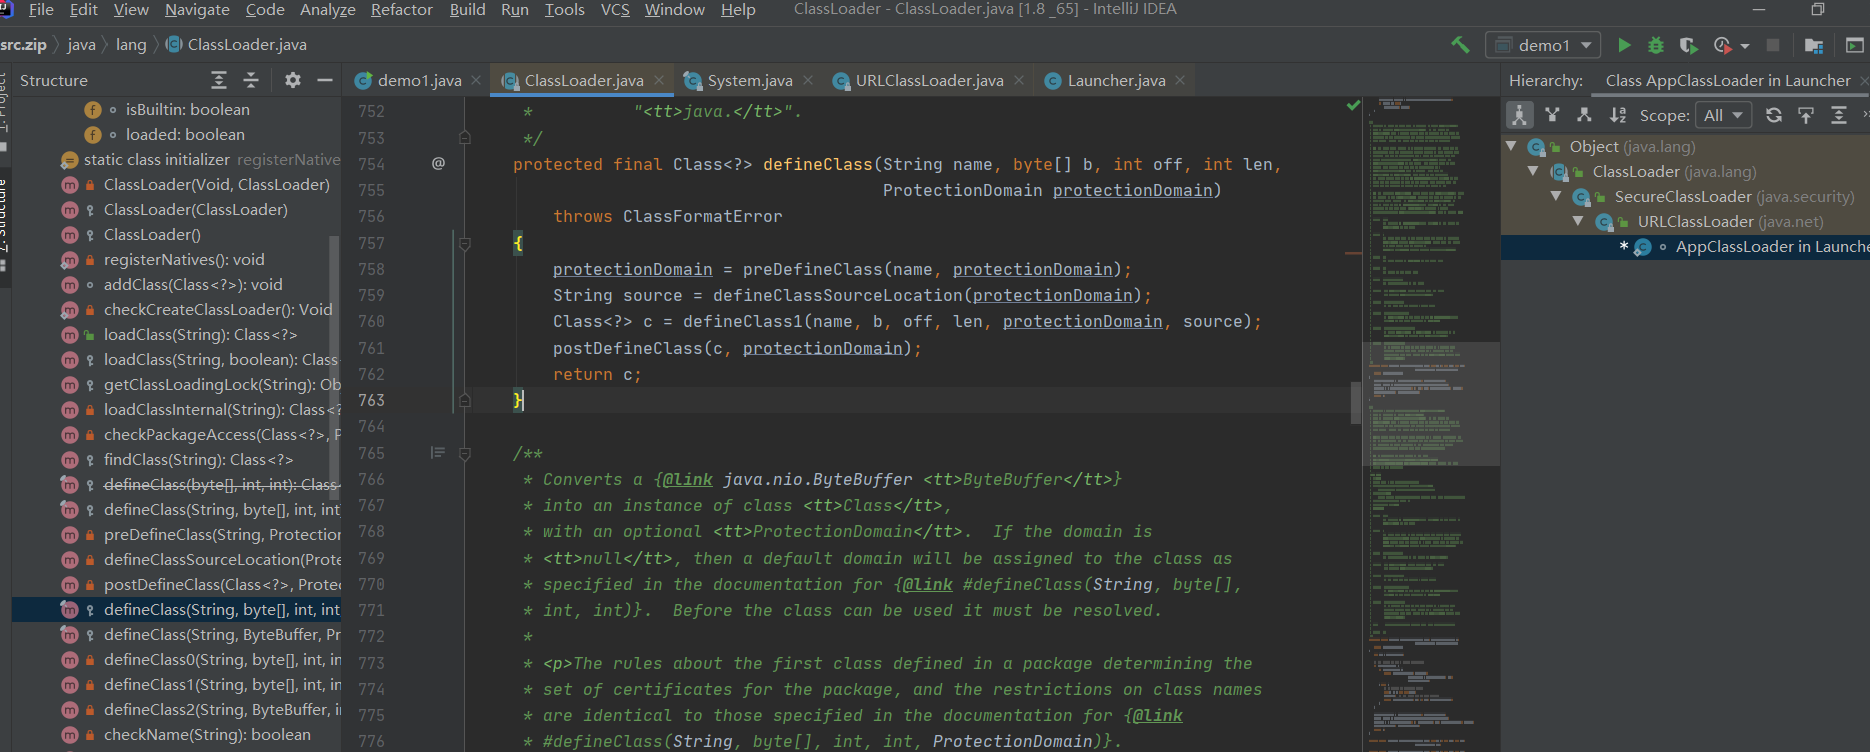Open the profiler options dropdown arrow
The width and height of the screenshot is (1870, 752).
[x=1745, y=46]
